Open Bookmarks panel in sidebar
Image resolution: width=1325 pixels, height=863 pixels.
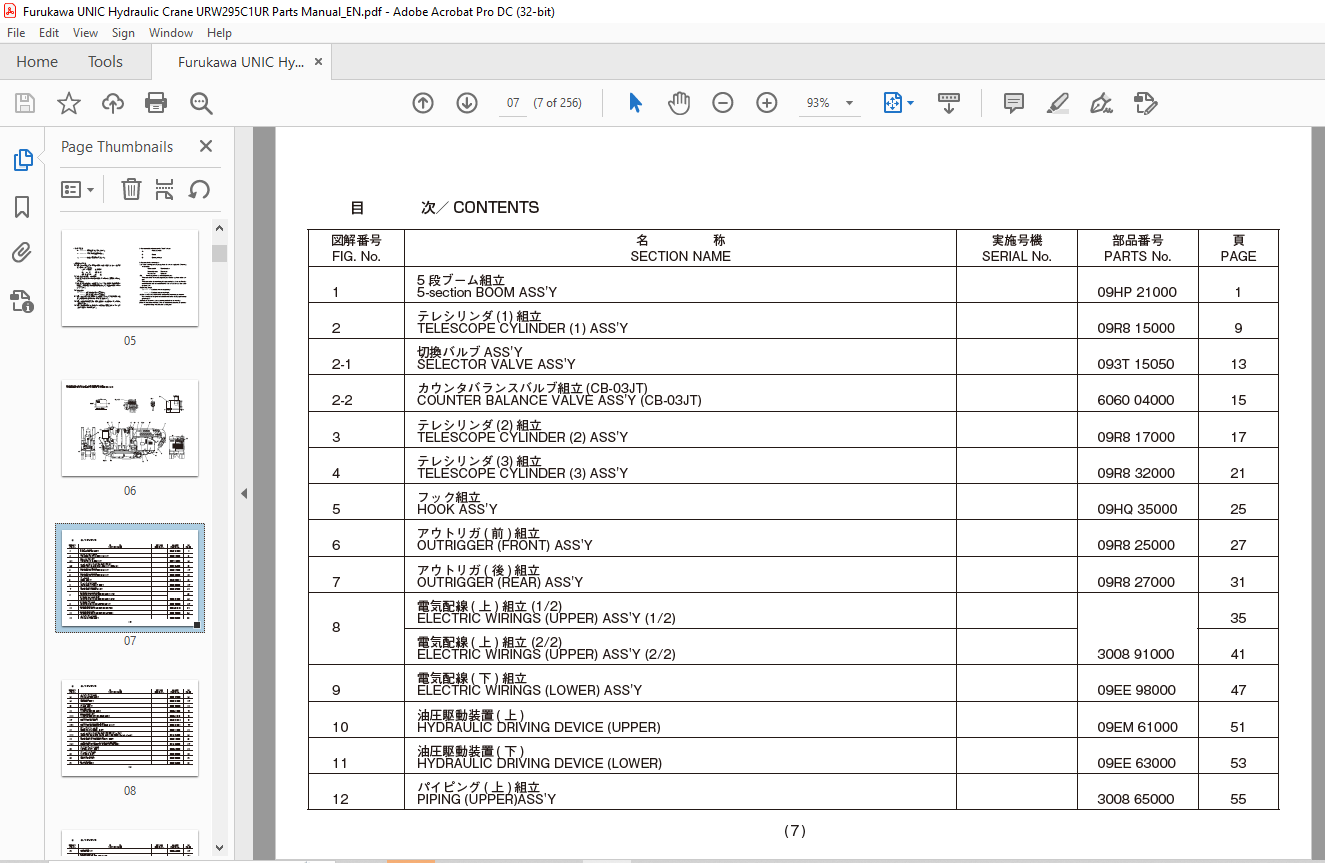pyautogui.click(x=22, y=207)
